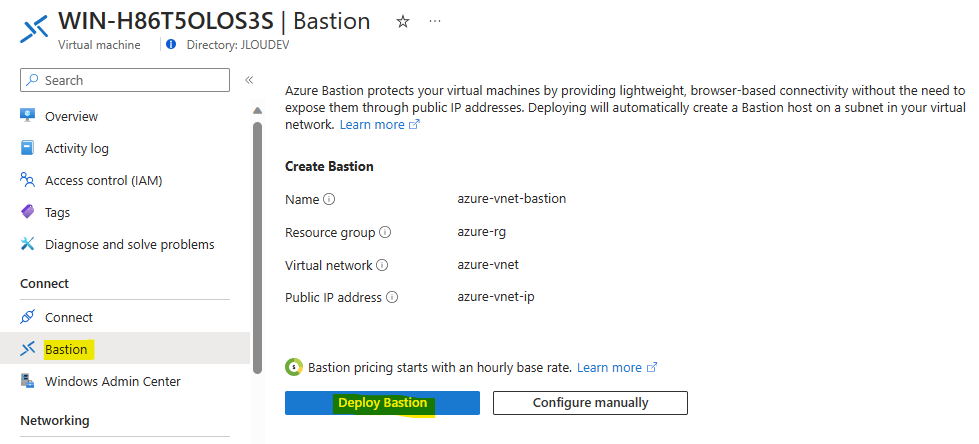Viewport: 979px width, 444px height.
Task: Open Learn more link about Azure Bastion
Action: 380,124
